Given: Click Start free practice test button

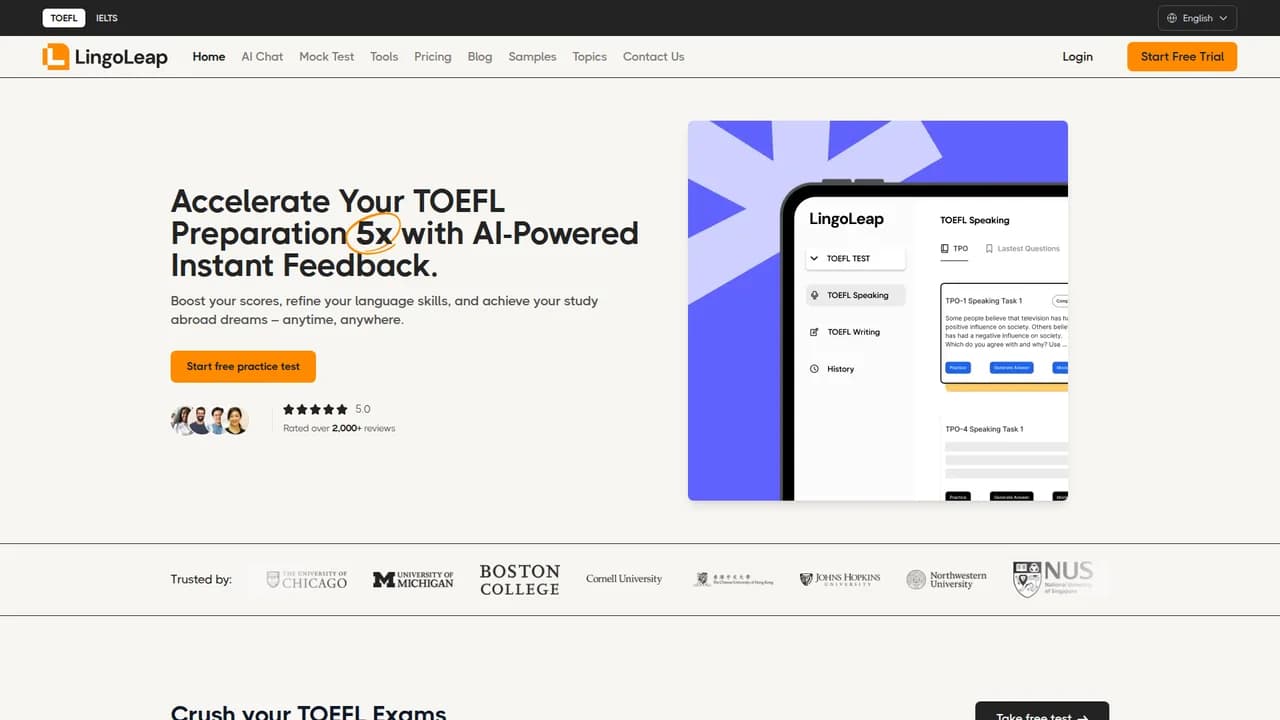Looking at the screenshot, I should (x=243, y=367).
